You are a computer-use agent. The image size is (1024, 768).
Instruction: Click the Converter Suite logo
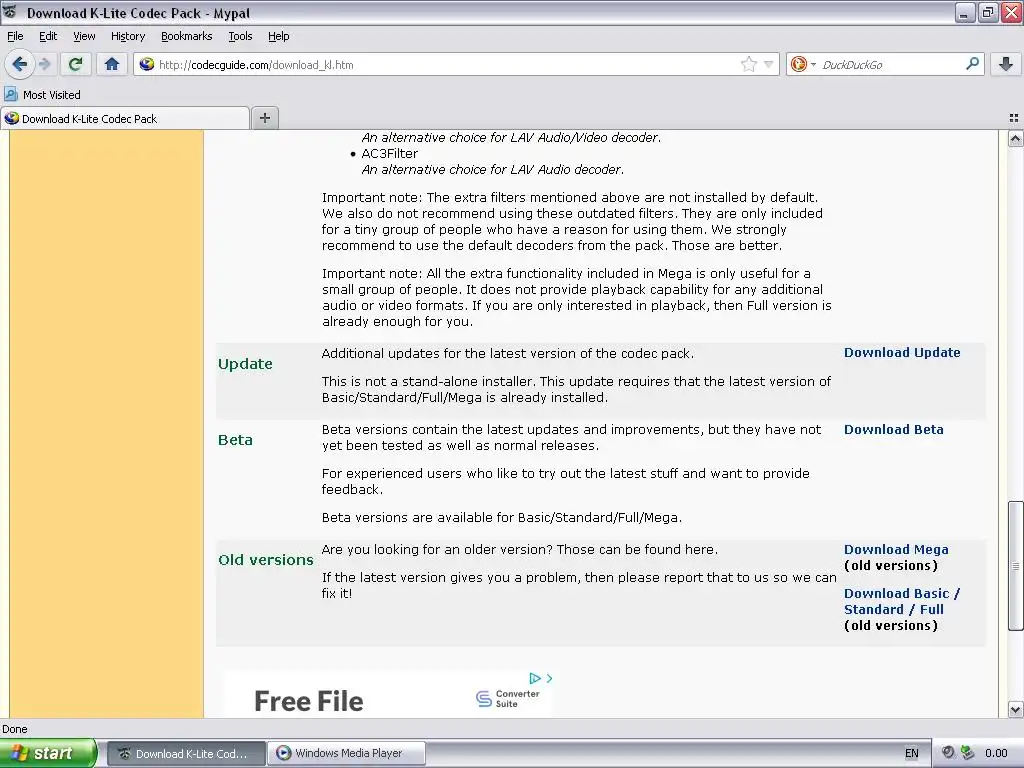pos(507,699)
